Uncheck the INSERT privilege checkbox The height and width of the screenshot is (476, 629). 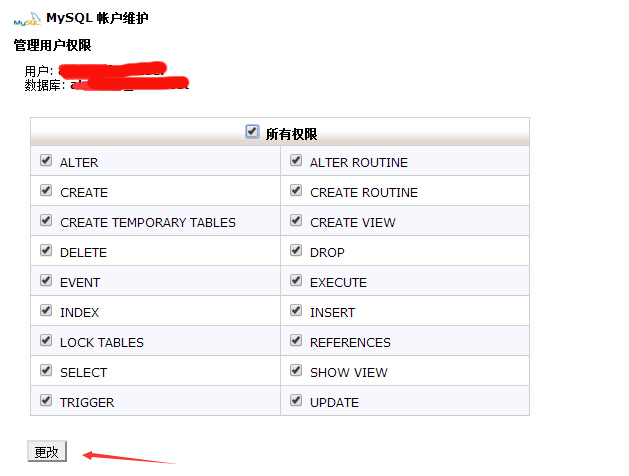point(296,310)
